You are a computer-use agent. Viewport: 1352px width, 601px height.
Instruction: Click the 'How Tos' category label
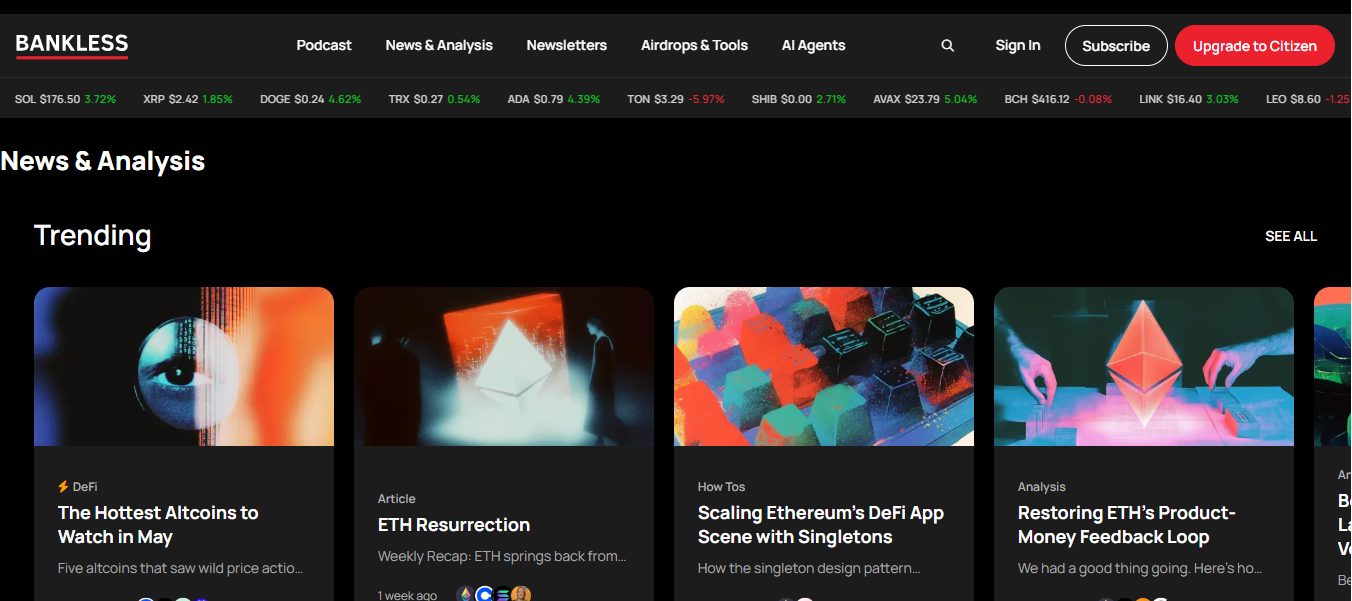tap(721, 487)
